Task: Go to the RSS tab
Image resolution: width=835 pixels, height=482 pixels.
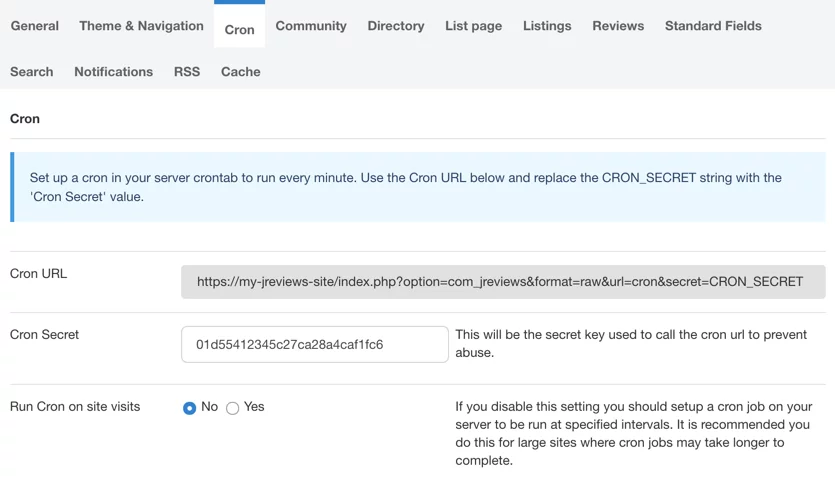Action: click(187, 72)
